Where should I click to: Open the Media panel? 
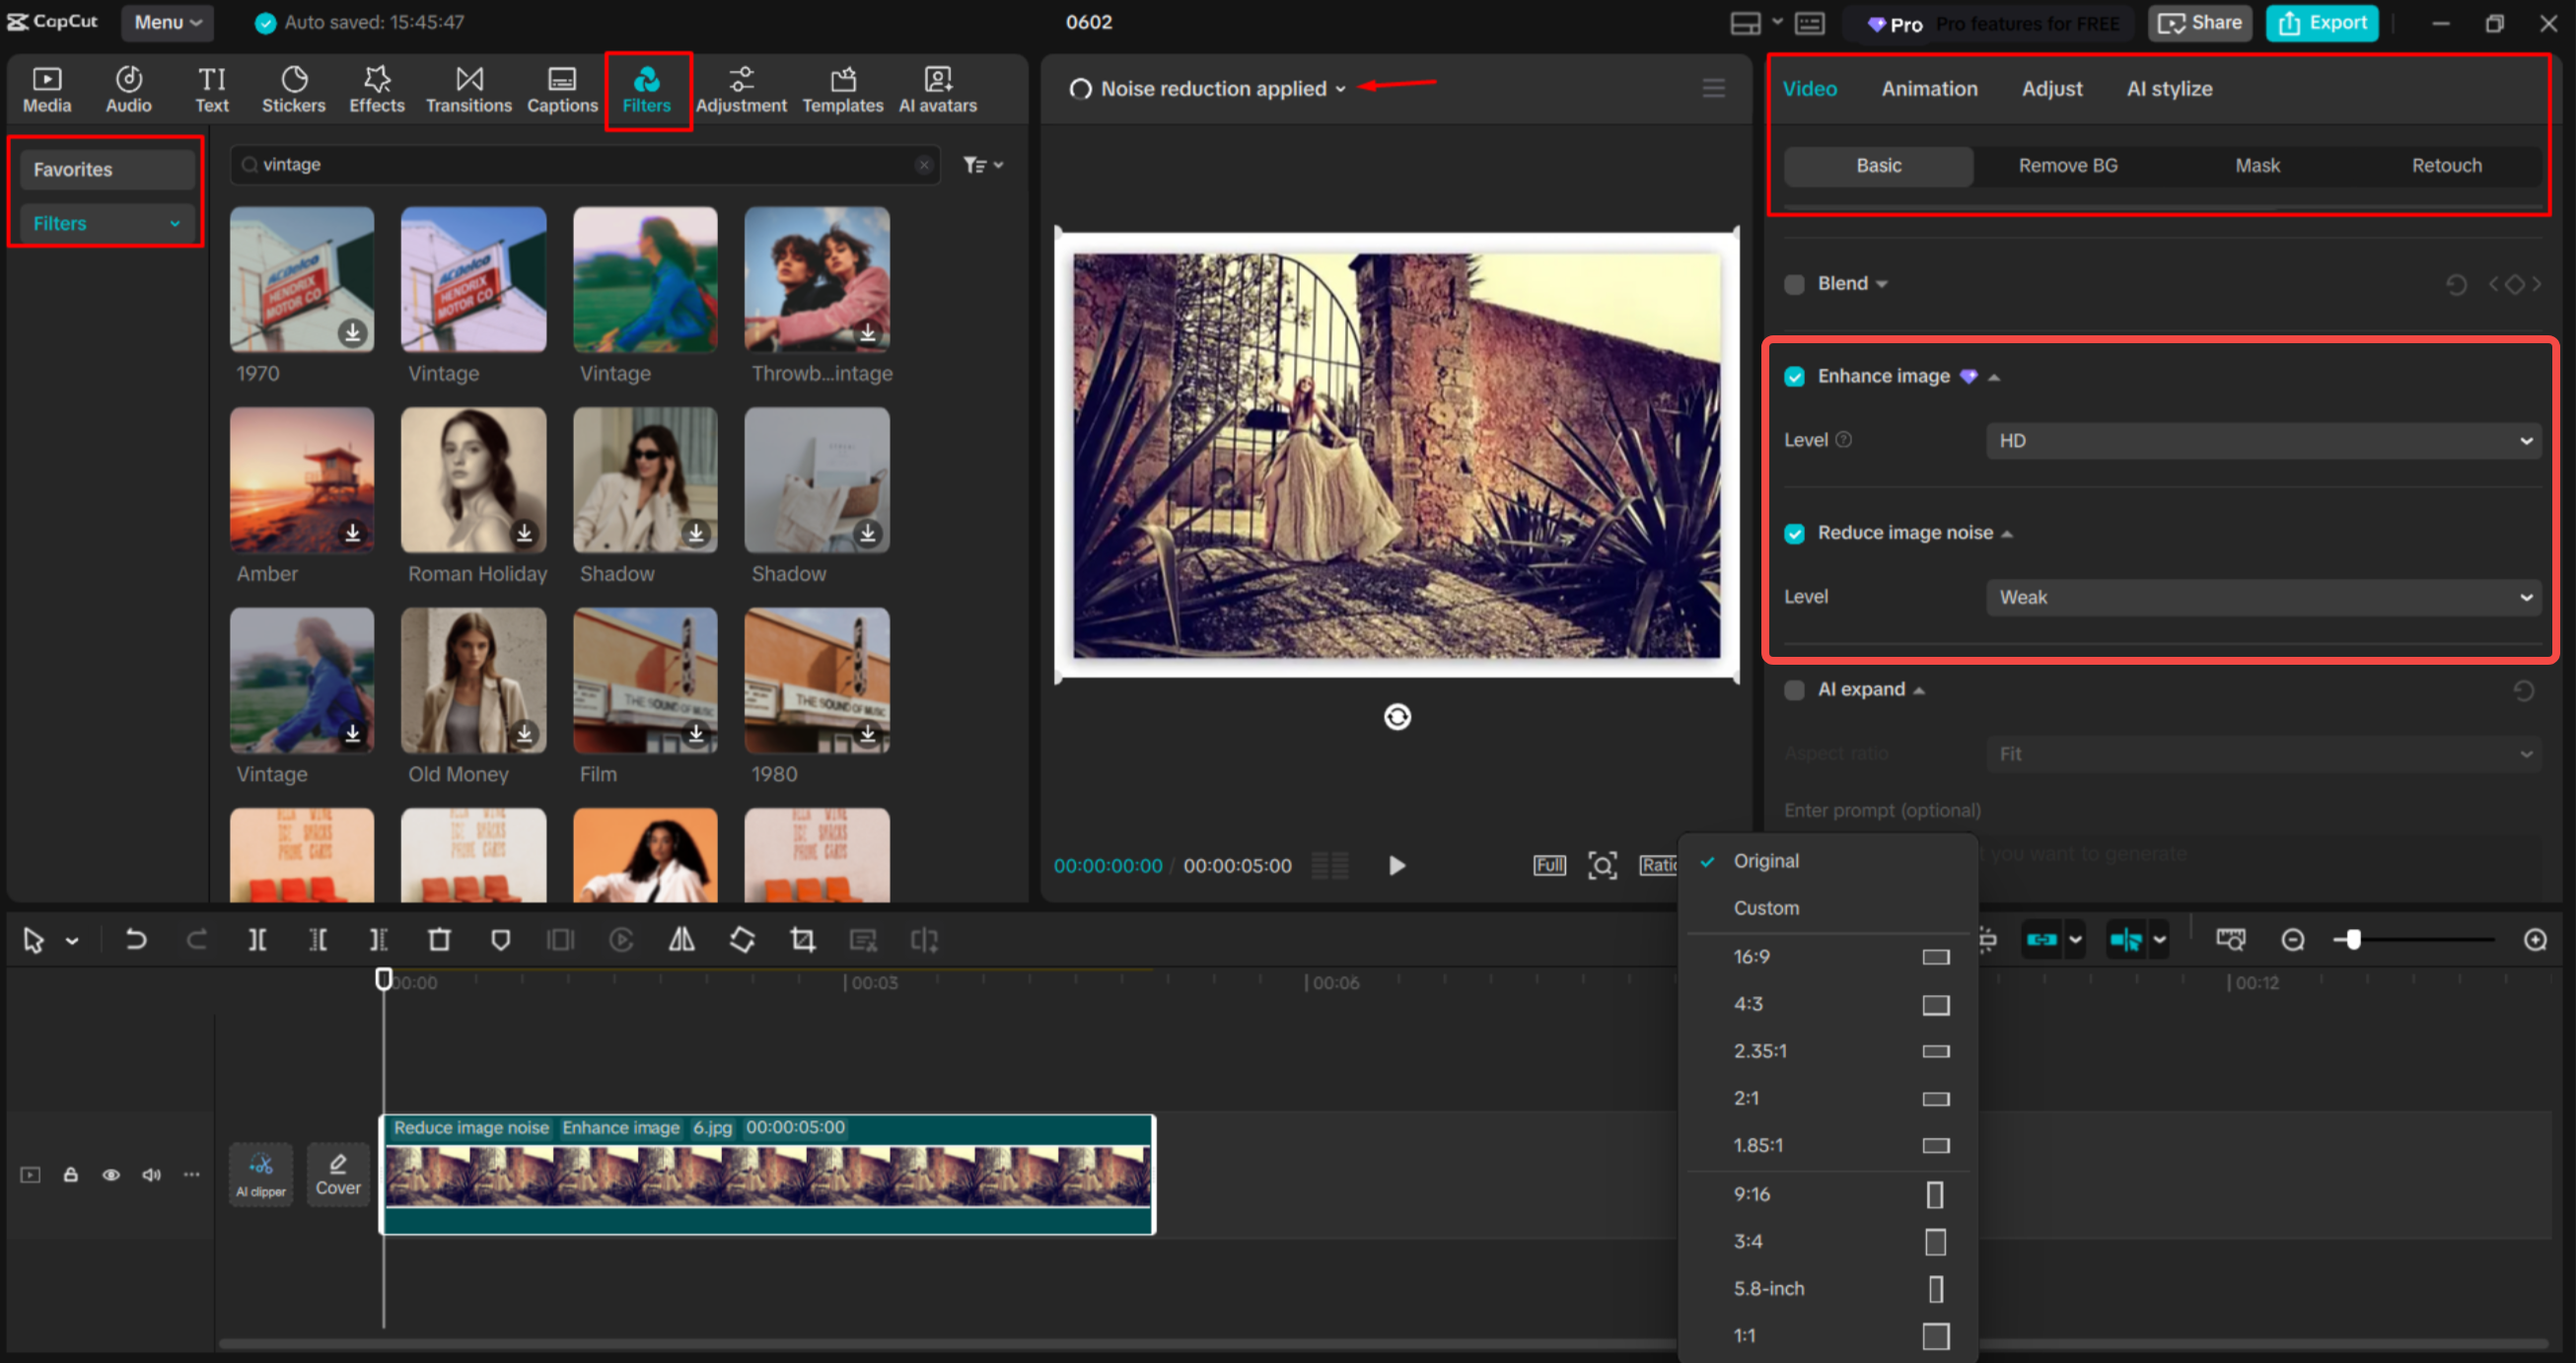[46, 88]
